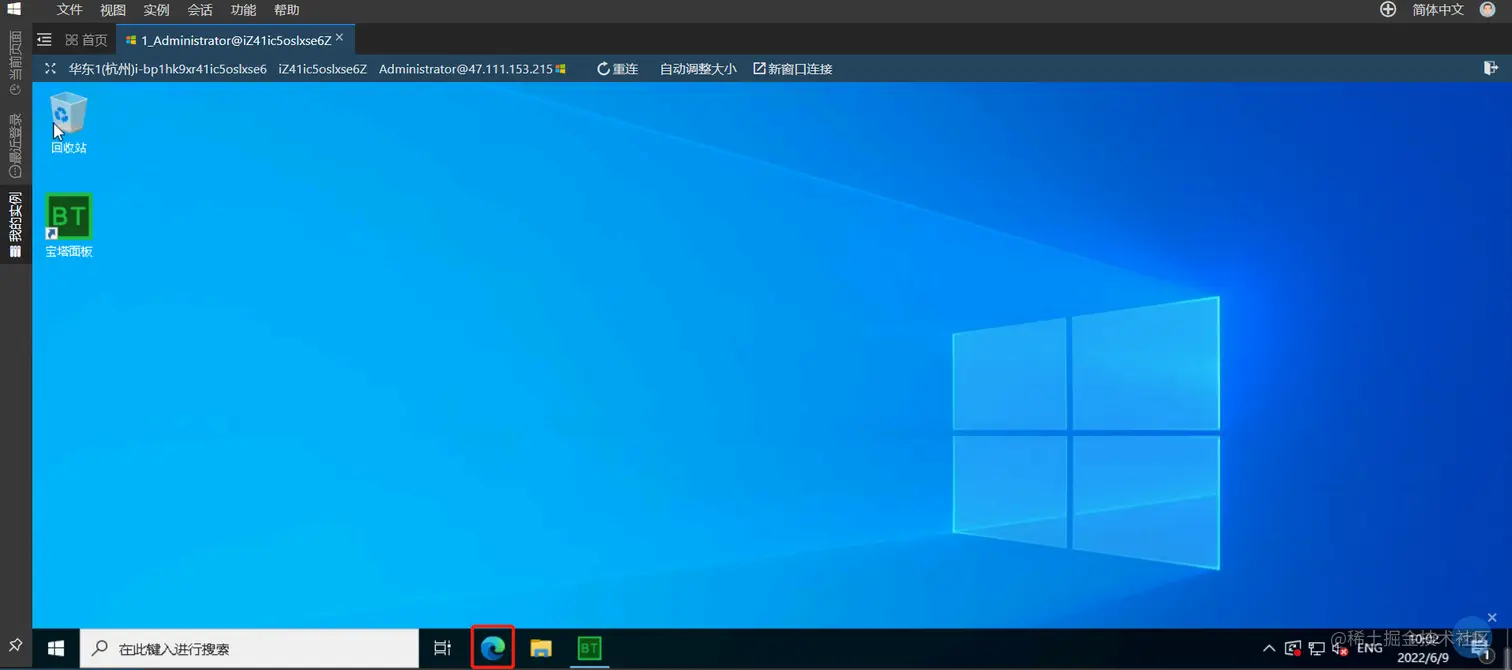
Task: Open the 功能 menu
Action: click(x=243, y=10)
